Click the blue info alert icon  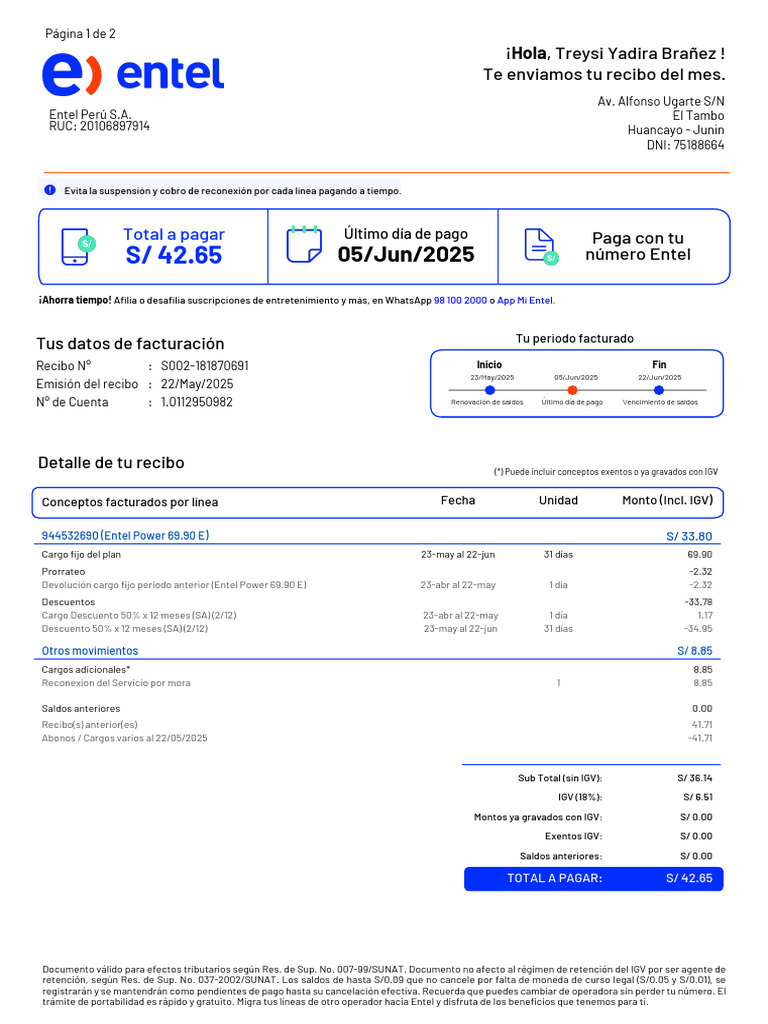[x=50, y=190]
